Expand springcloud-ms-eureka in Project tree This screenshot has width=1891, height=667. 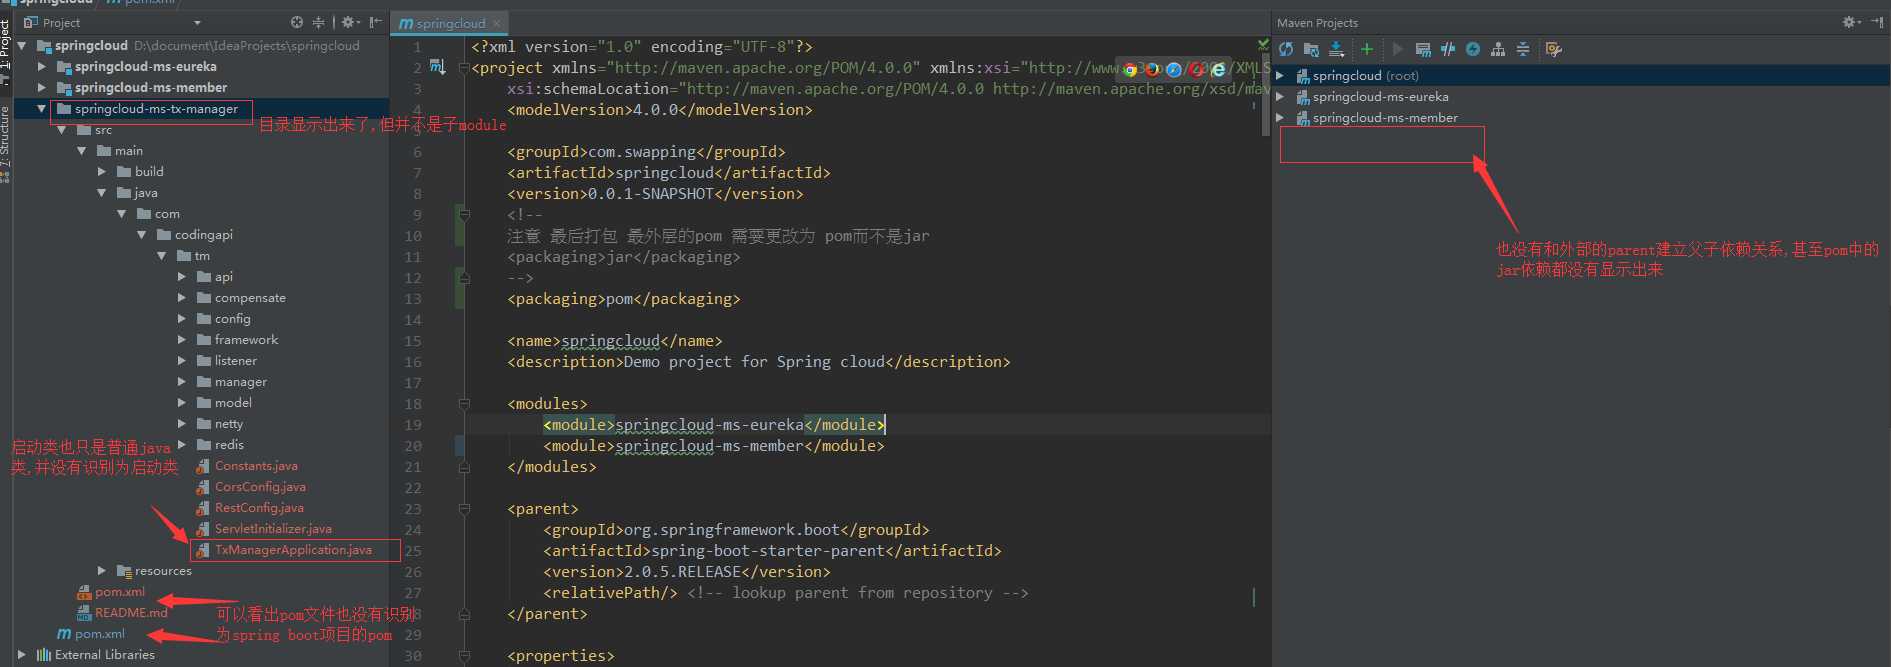pyautogui.click(x=41, y=67)
